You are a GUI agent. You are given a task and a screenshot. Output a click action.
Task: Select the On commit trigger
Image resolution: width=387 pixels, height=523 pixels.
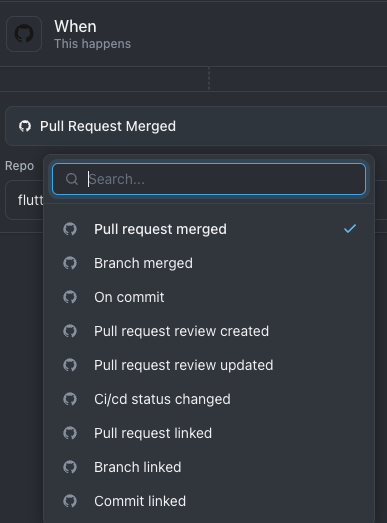tap(209, 297)
